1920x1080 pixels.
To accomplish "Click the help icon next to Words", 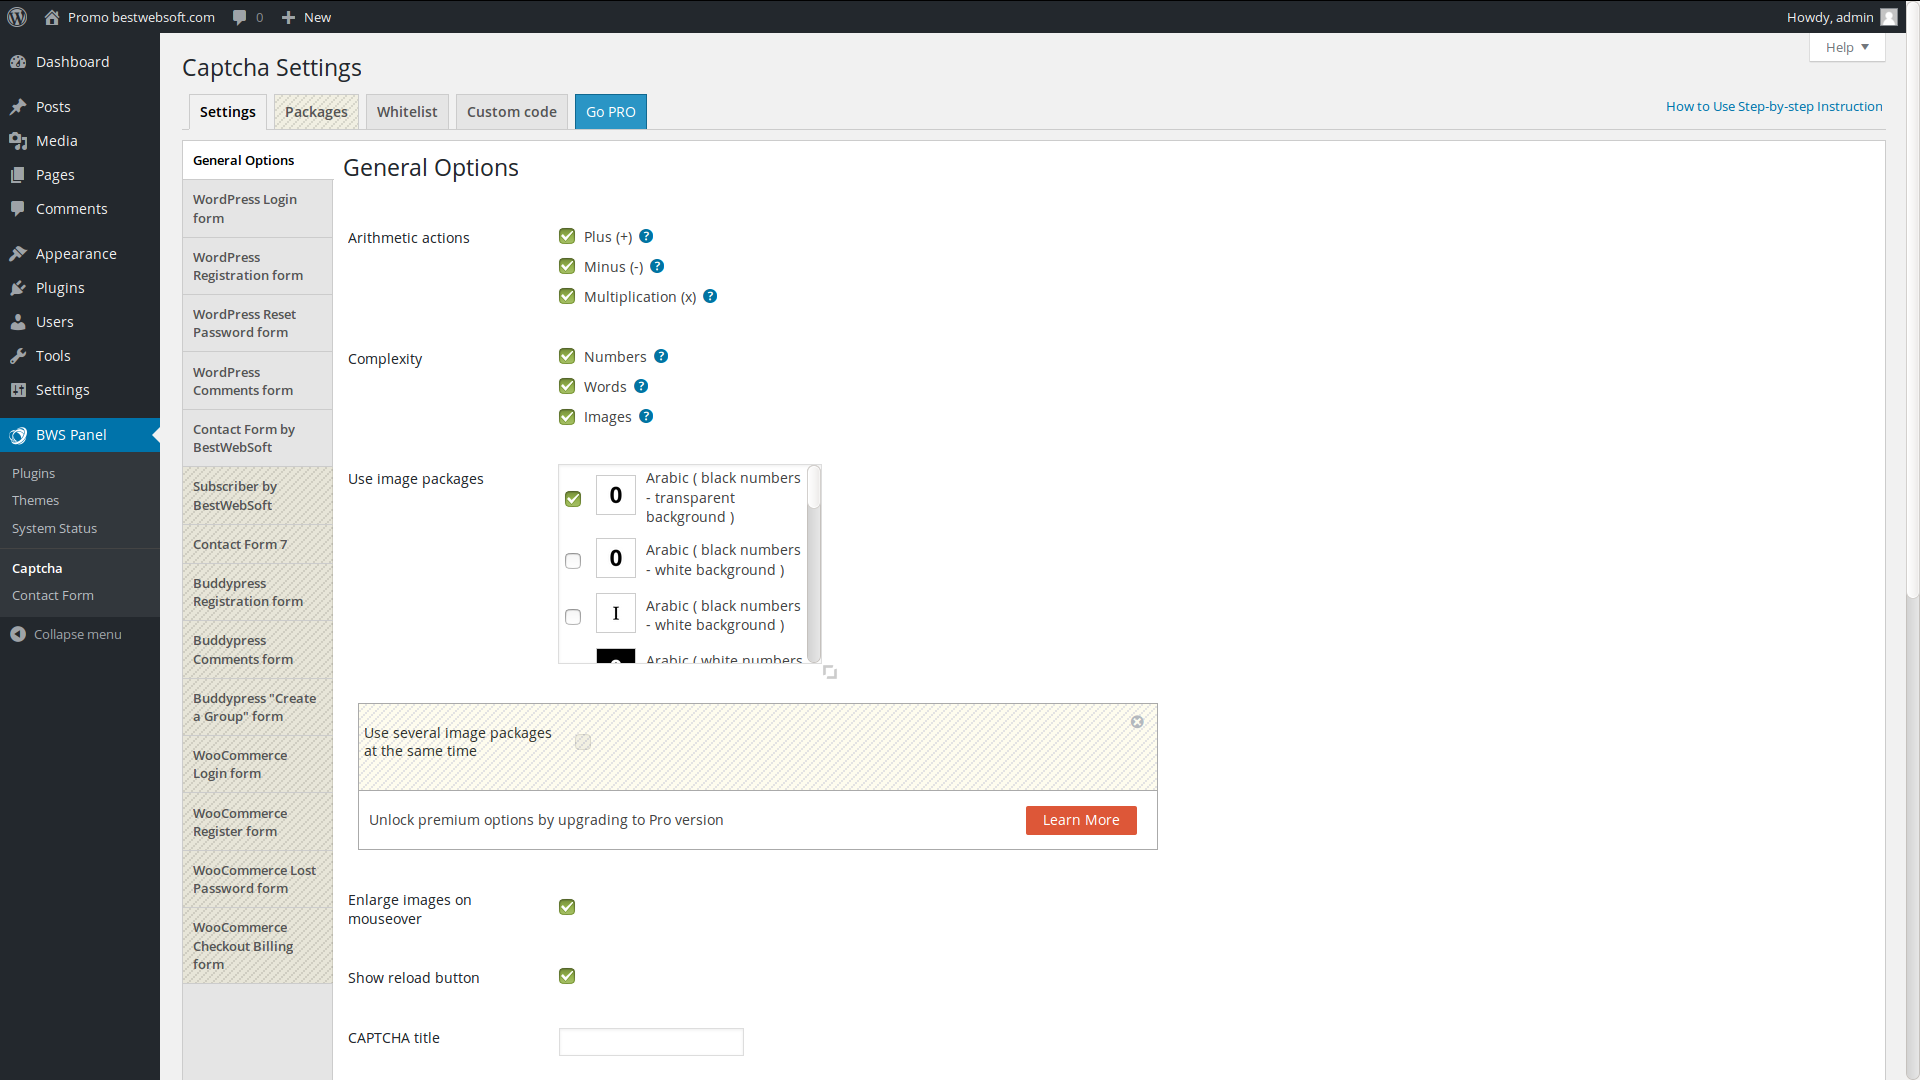I will (641, 386).
